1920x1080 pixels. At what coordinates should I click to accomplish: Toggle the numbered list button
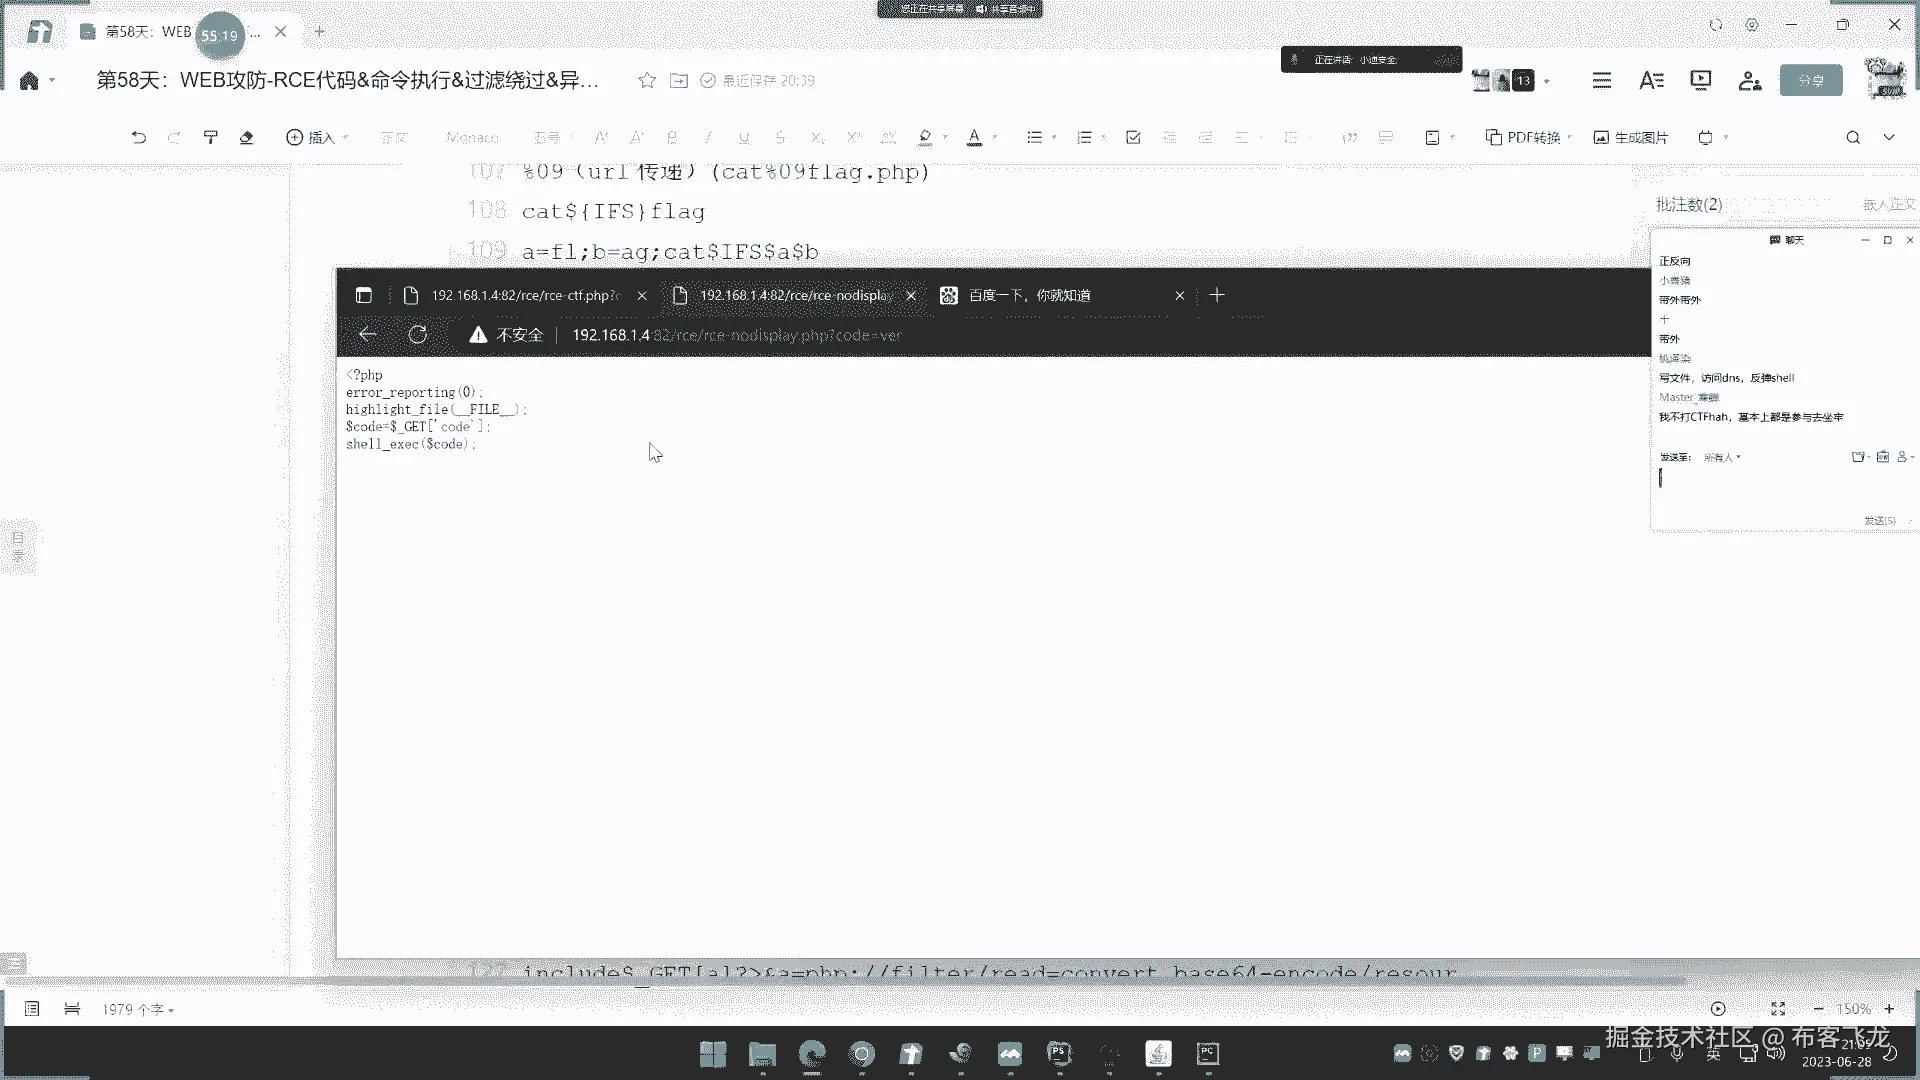[x=1084, y=137]
